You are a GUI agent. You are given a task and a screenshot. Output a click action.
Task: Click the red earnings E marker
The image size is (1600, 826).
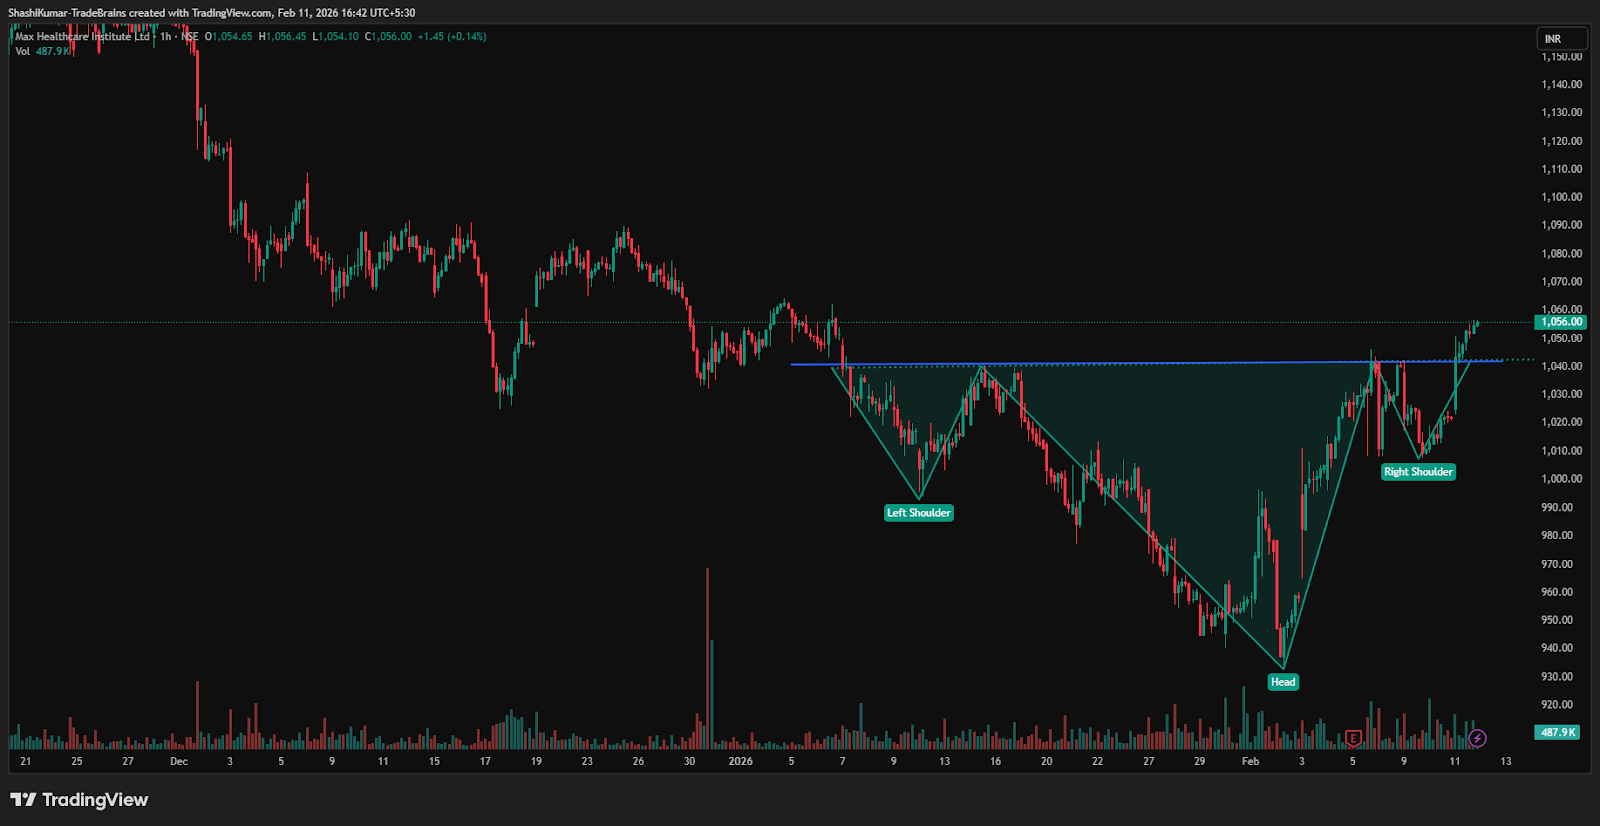click(x=1353, y=738)
